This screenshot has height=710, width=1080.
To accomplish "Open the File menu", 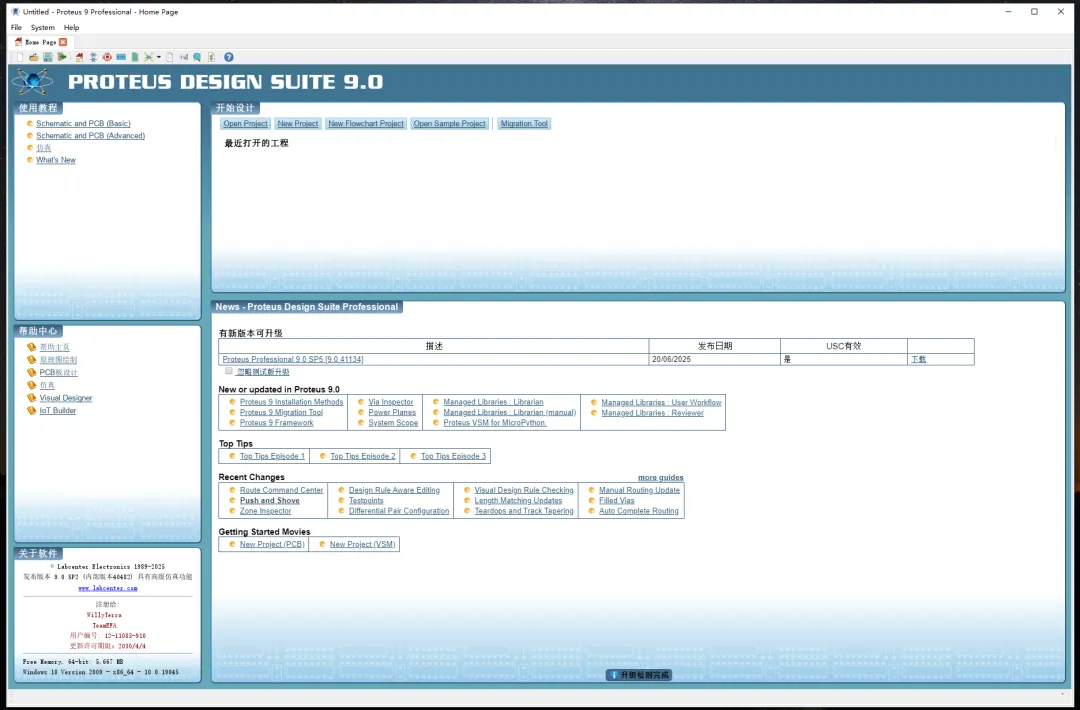I will point(17,28).
